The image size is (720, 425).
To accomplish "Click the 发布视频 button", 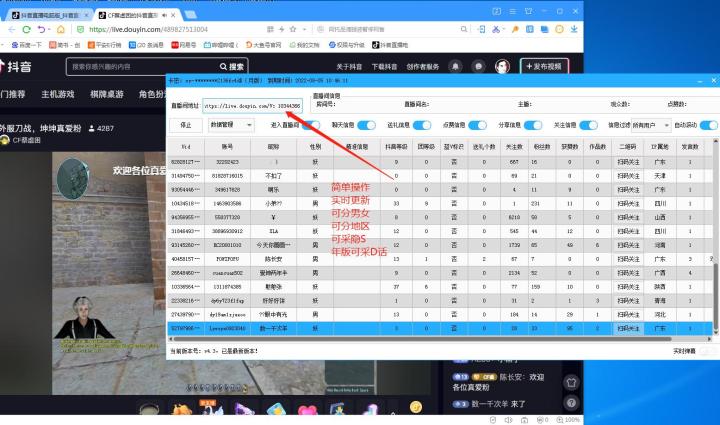I will [x=544, y=67].
